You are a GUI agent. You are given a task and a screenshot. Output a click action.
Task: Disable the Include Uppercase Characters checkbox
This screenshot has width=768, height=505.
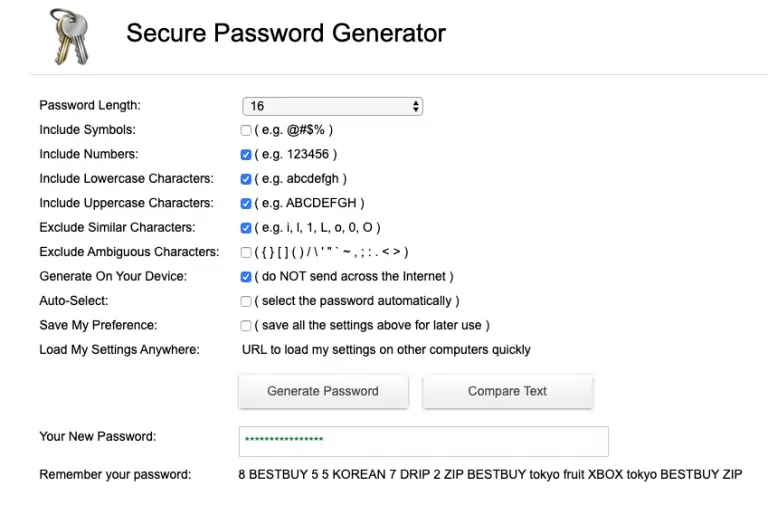[246, 204]
